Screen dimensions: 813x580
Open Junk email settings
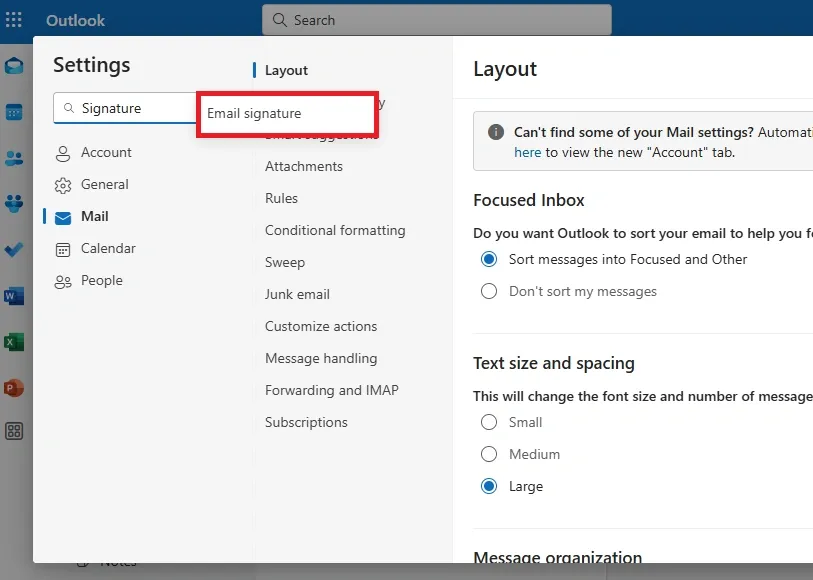(297, 294)
